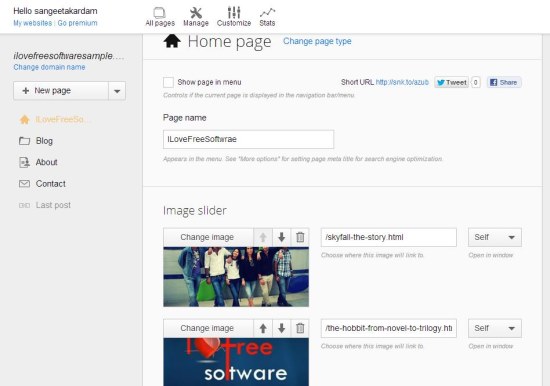Move second slider image up
Screen dimensions: 550x386
coord(263,328)
